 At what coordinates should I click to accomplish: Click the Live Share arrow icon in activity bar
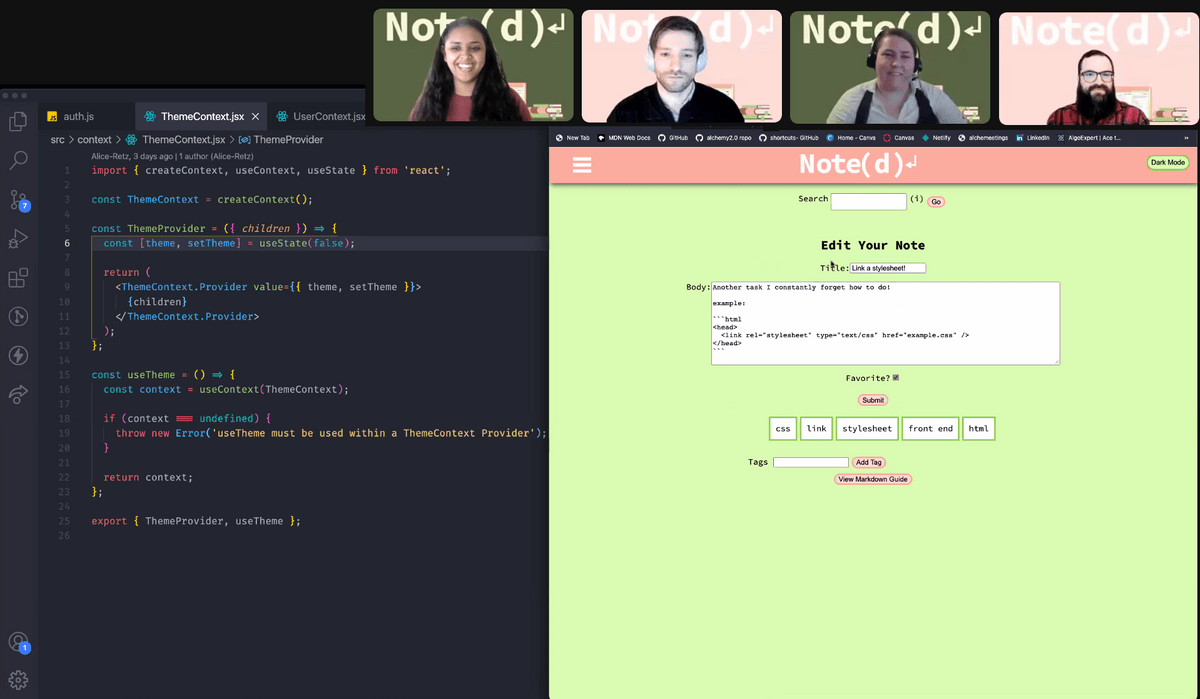coord(18,394)
